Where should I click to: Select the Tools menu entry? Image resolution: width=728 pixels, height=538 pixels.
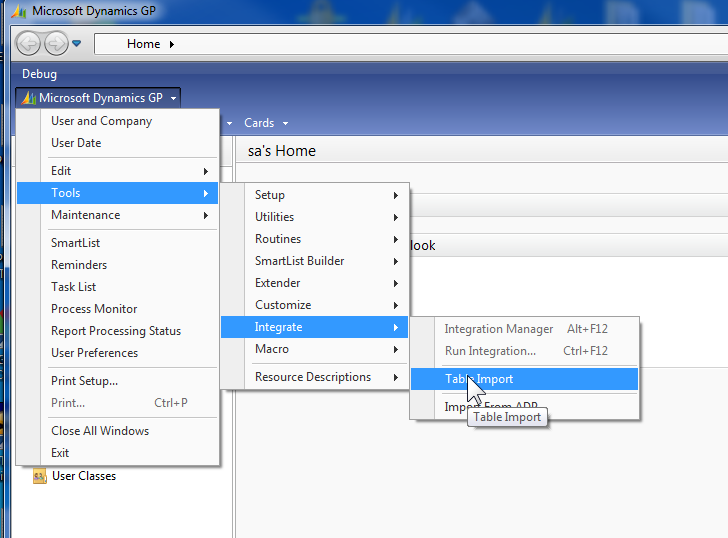[117, 193]
